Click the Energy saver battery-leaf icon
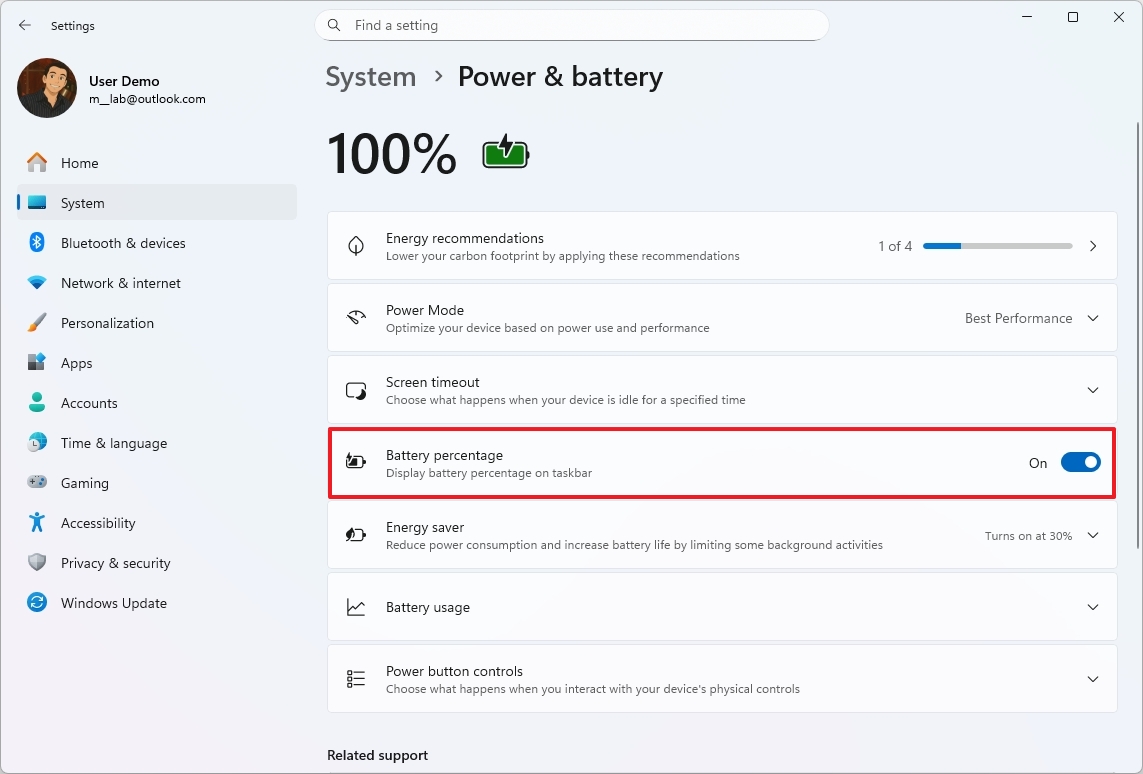The width and height of the screenshot is (1143, 774). point(355,535)
